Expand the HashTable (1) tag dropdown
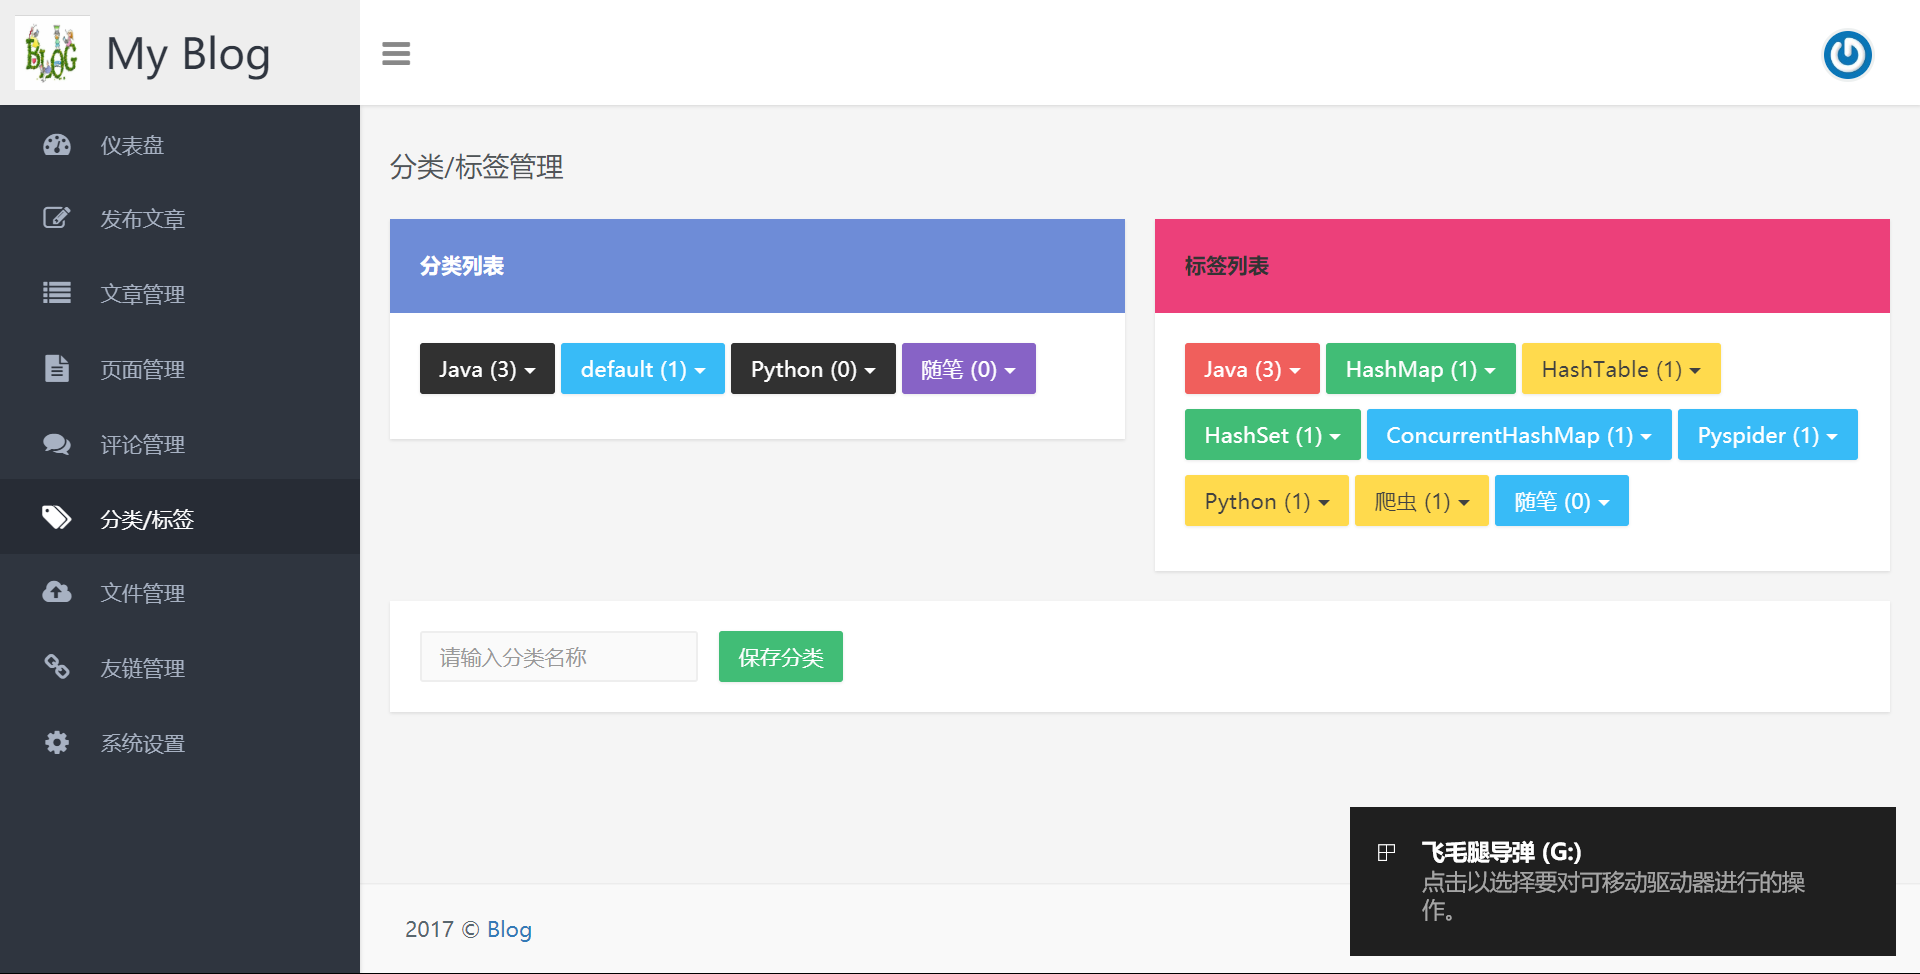 (1621, 369)
